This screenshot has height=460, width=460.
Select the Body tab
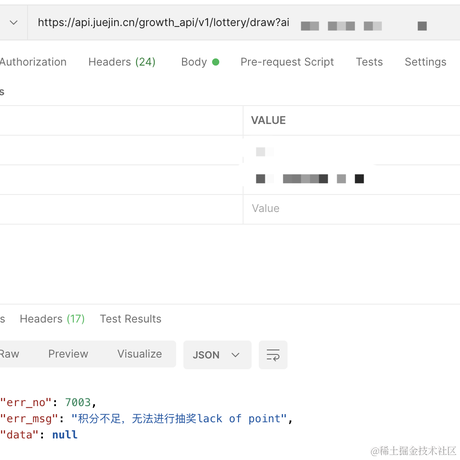[x=200, y=62]
